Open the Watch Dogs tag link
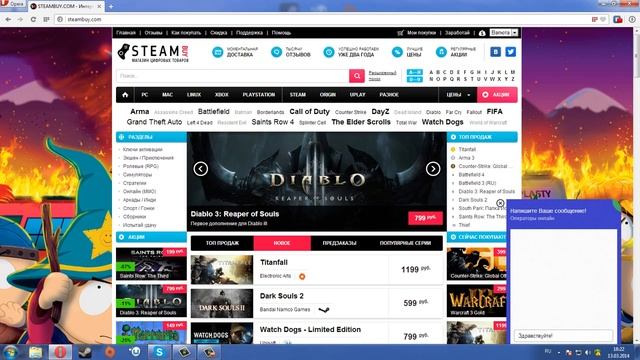This screenshot has height=360, width=640. pos(442,122)
